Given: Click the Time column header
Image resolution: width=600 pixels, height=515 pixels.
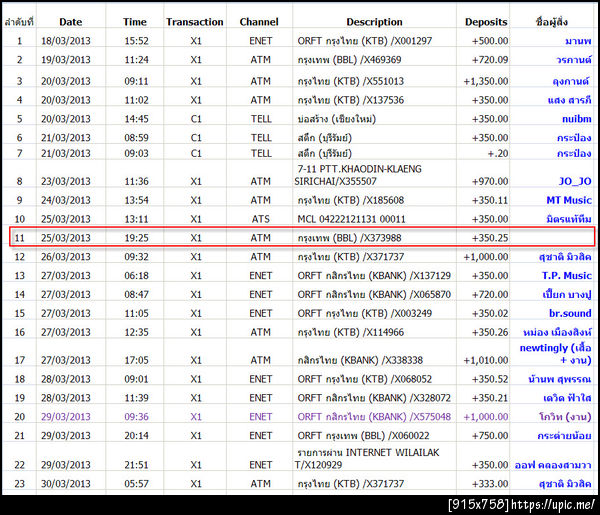Looking at the screenshot, I should [x=135, y=22].
